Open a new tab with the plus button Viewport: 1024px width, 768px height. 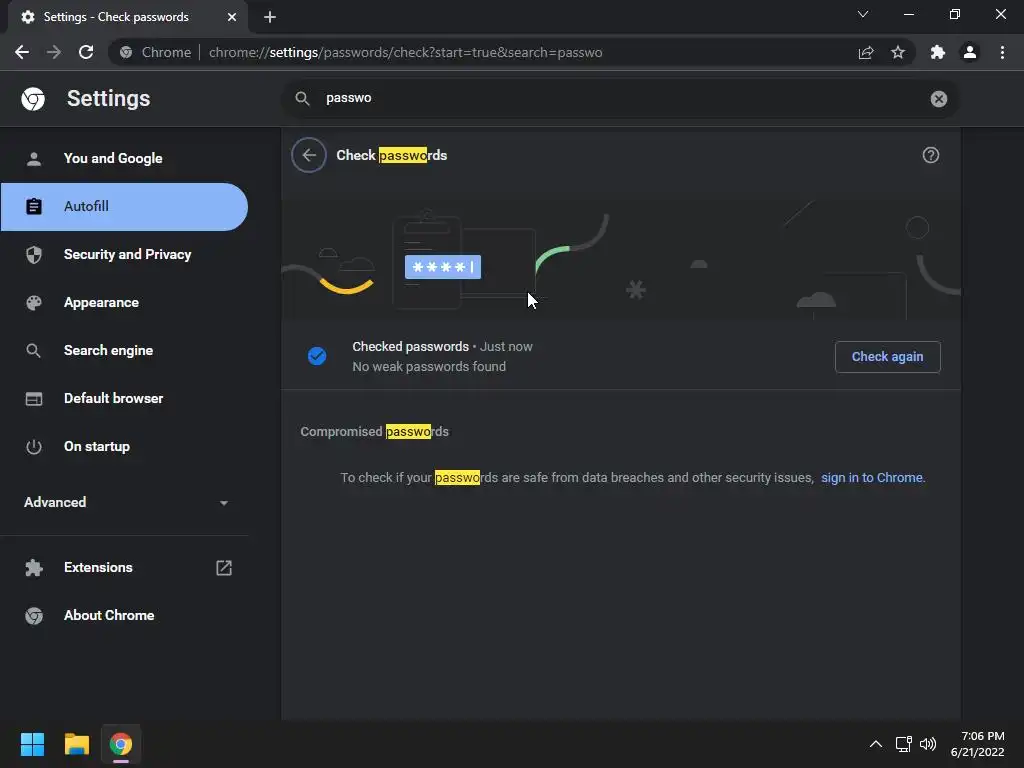click(270, 17)
